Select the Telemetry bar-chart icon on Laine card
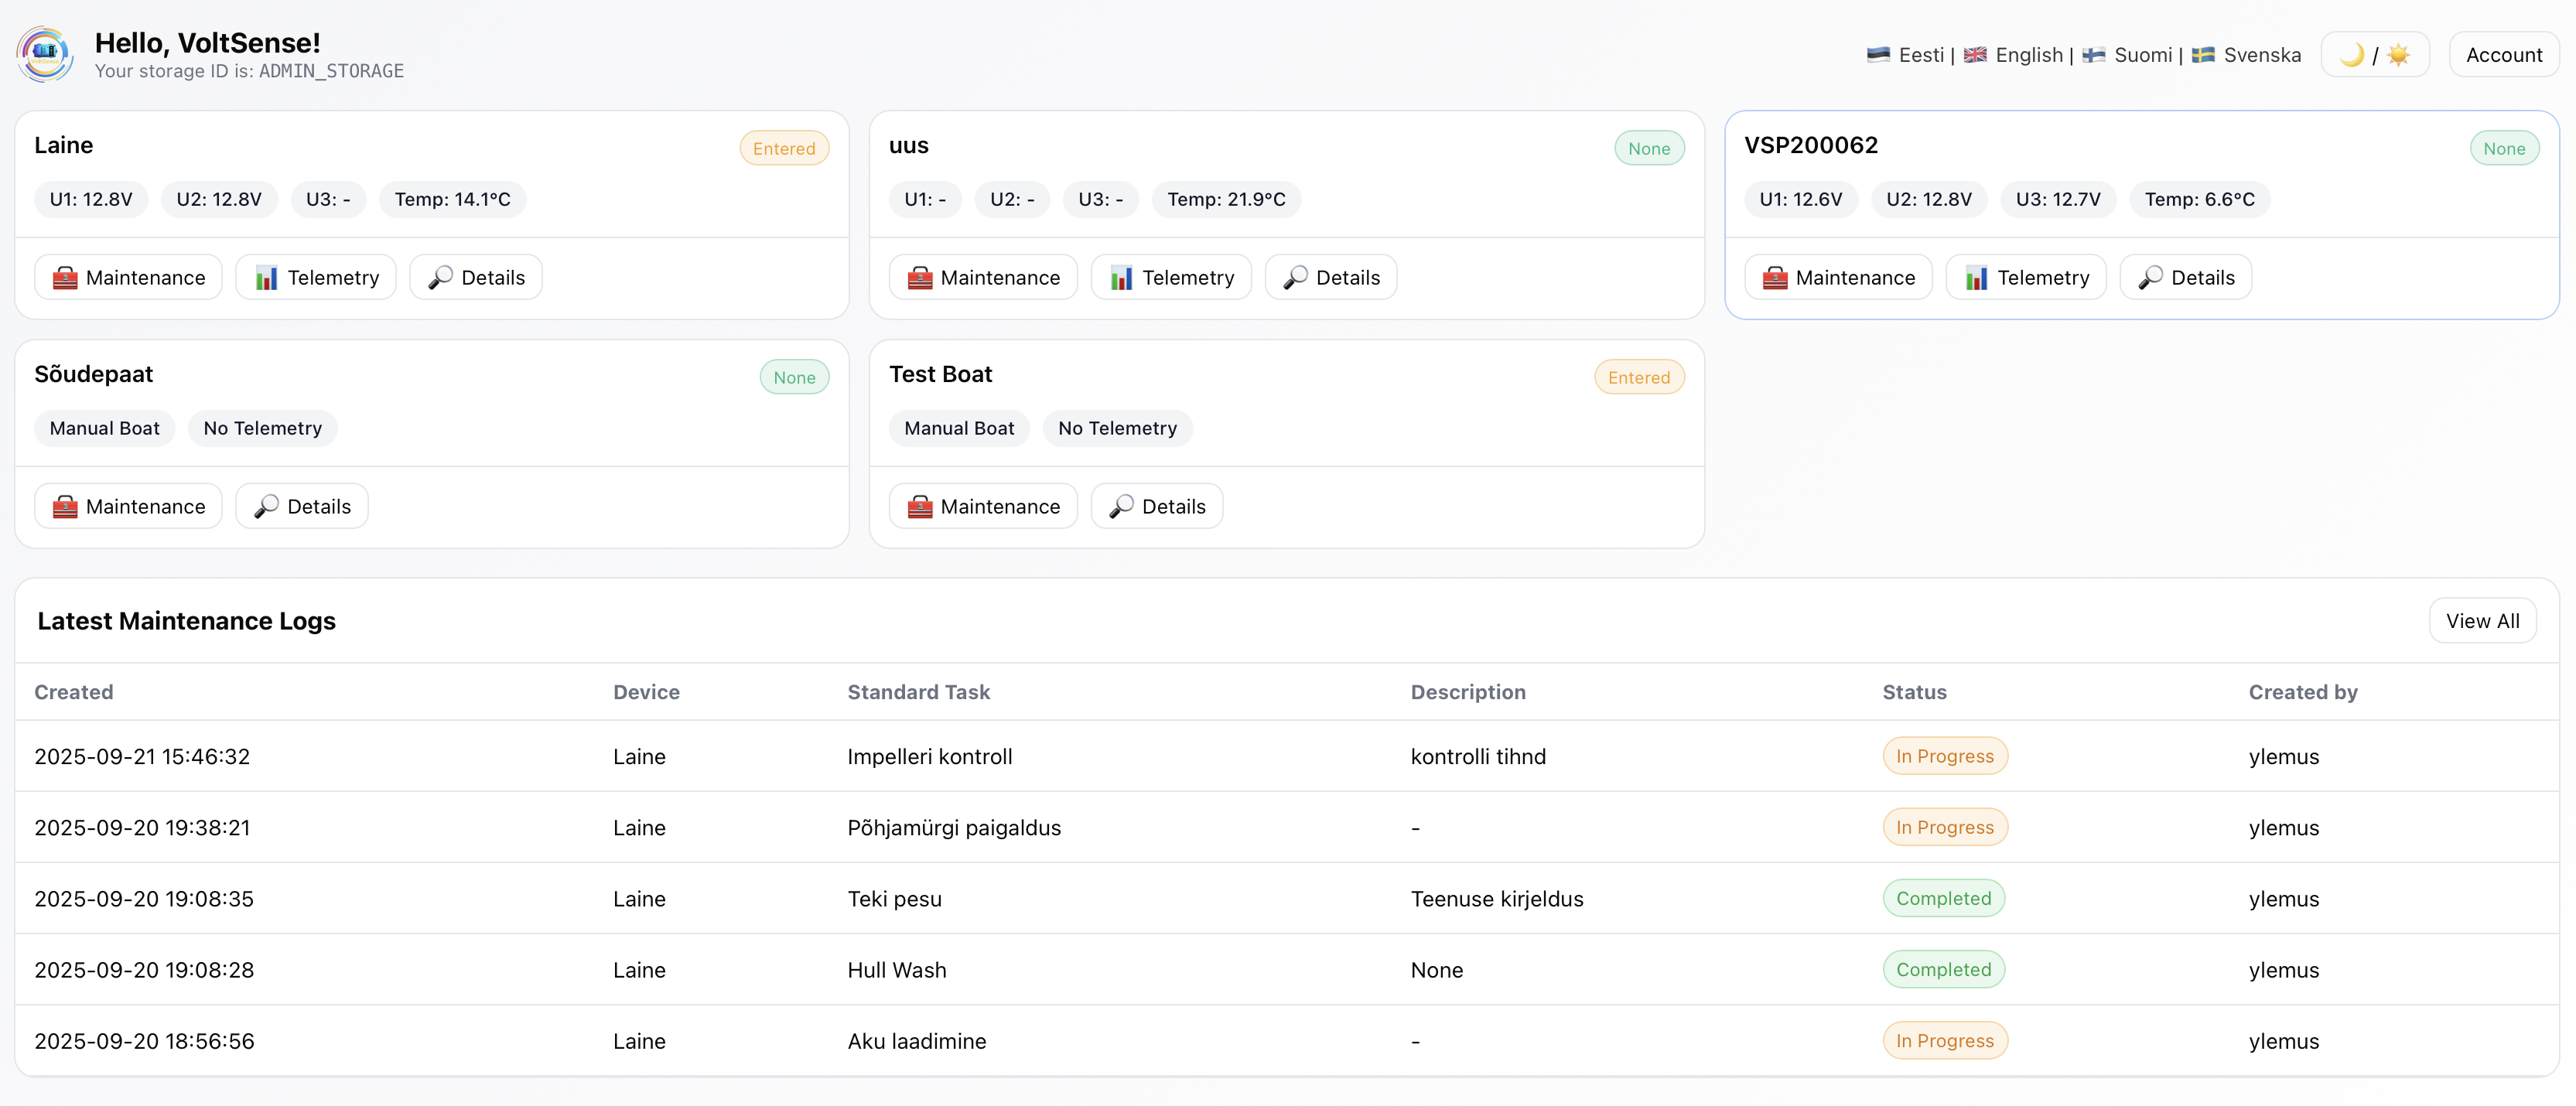Viewport: 2576px width, 1106px height. coord(266,277)
